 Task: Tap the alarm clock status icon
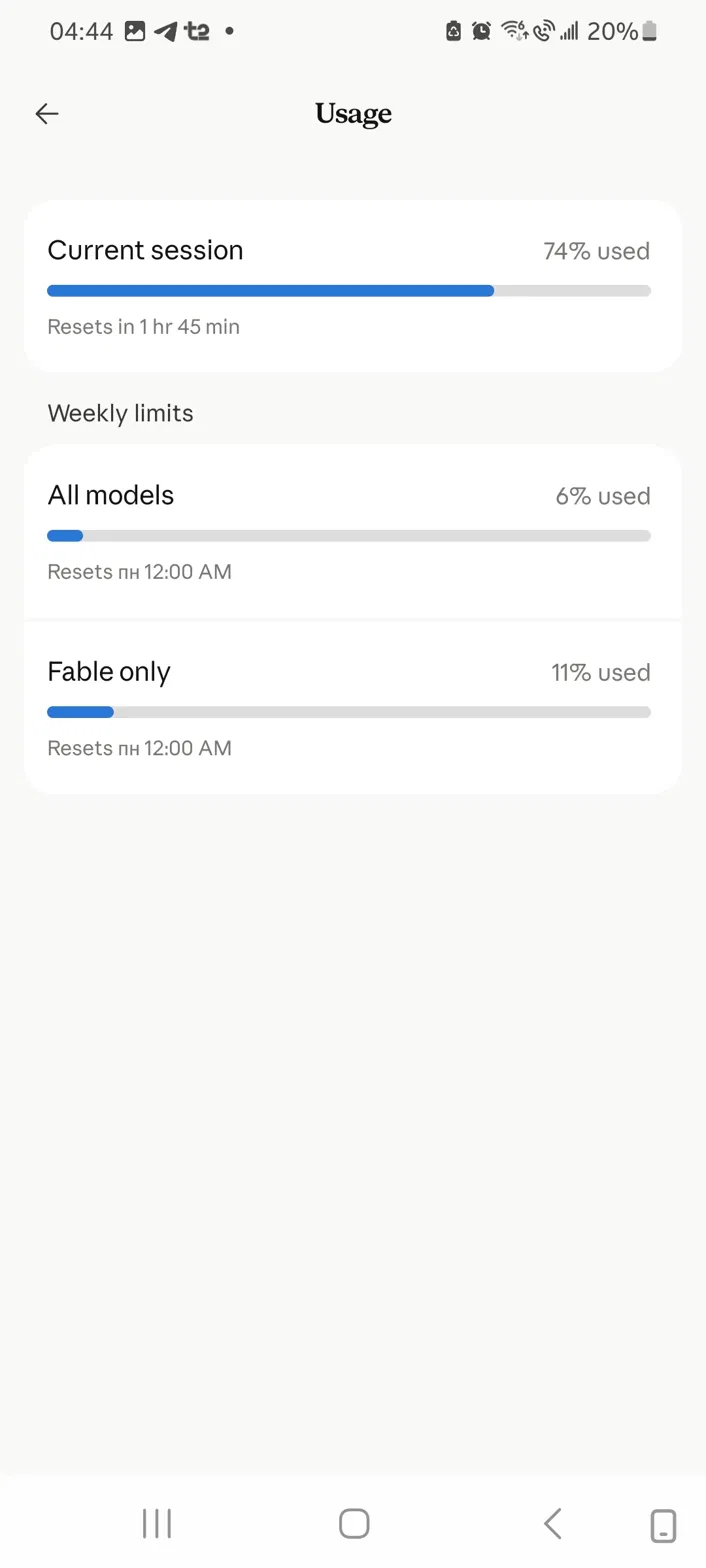tap(481, 31)
